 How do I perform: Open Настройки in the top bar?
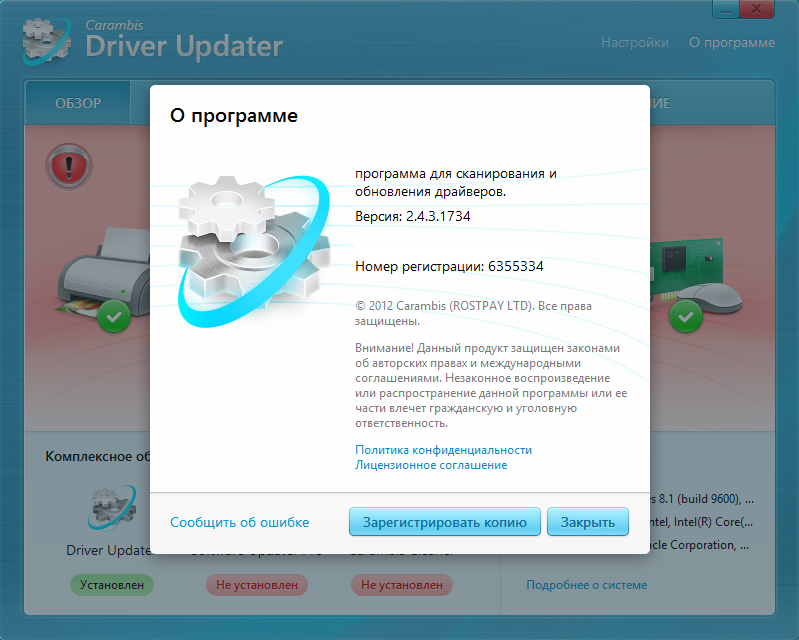635,42
